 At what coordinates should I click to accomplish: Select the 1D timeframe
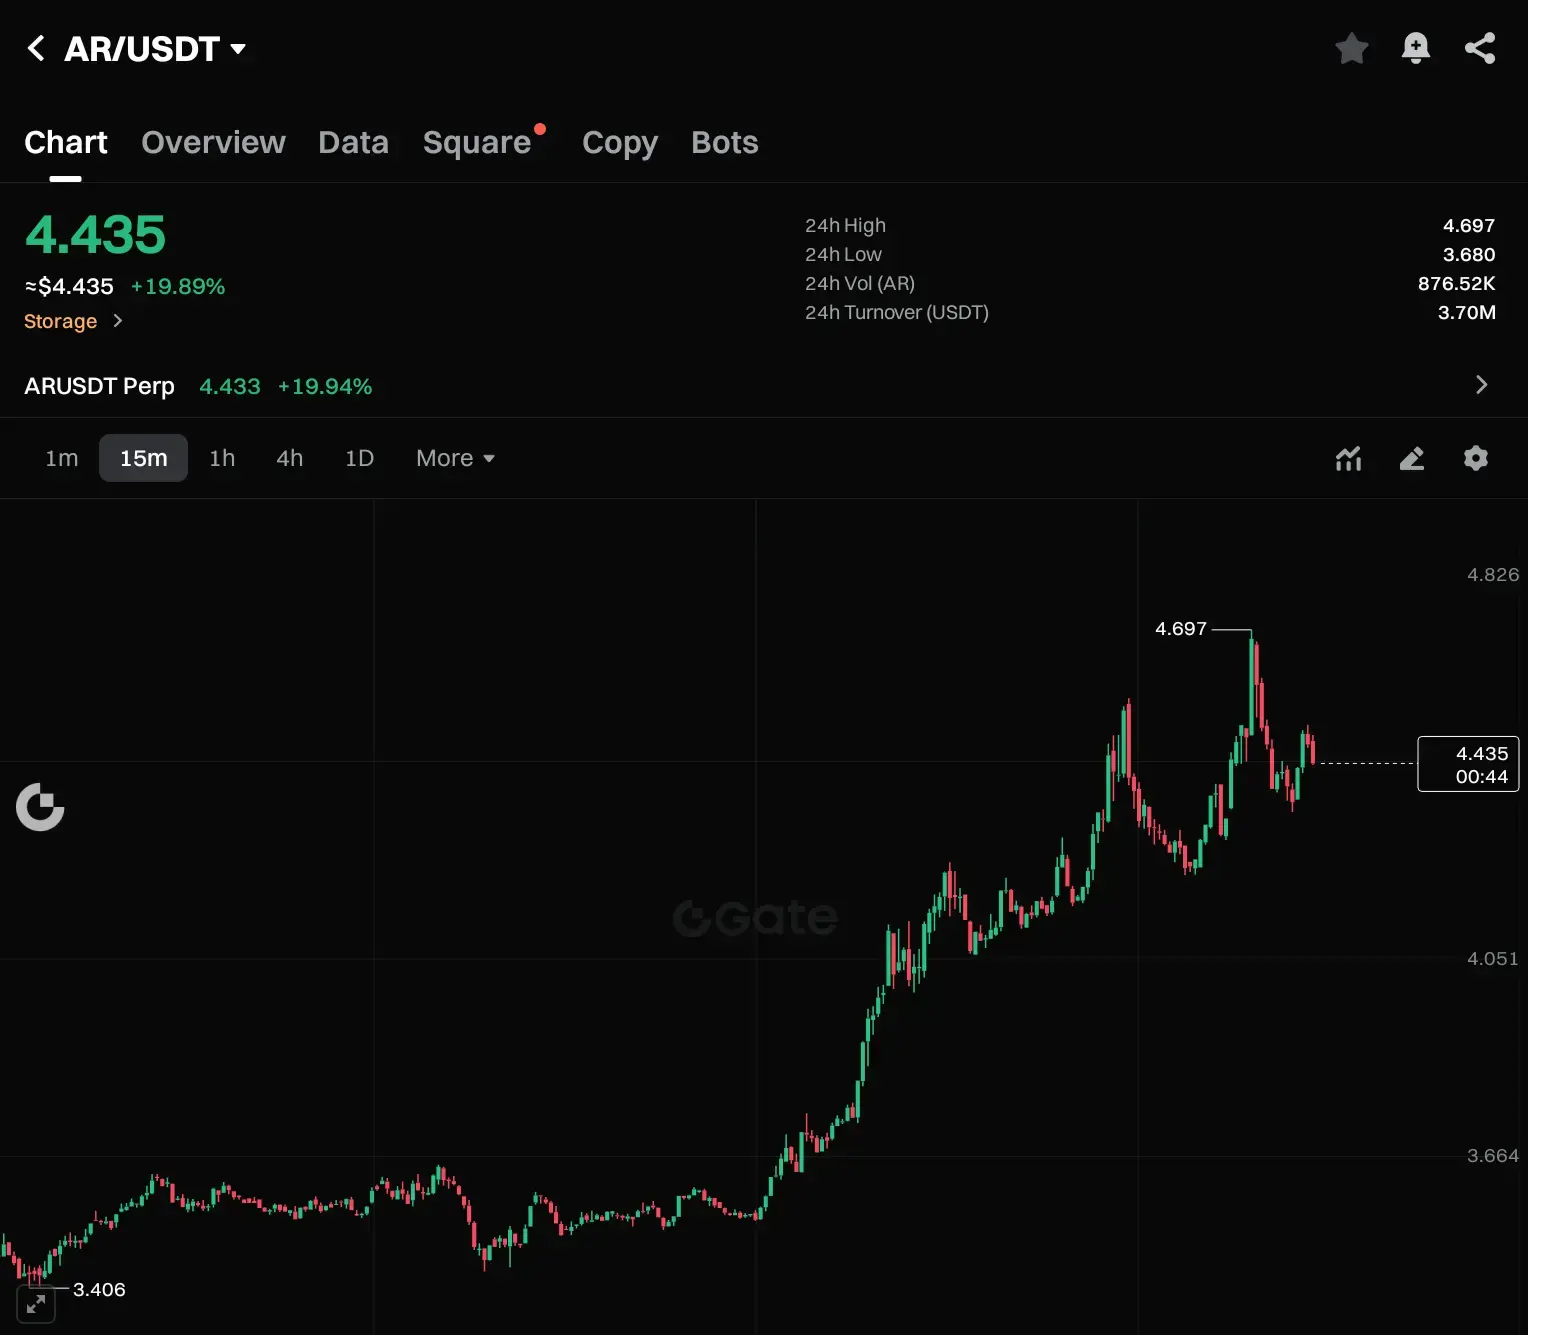pos(359,458)
